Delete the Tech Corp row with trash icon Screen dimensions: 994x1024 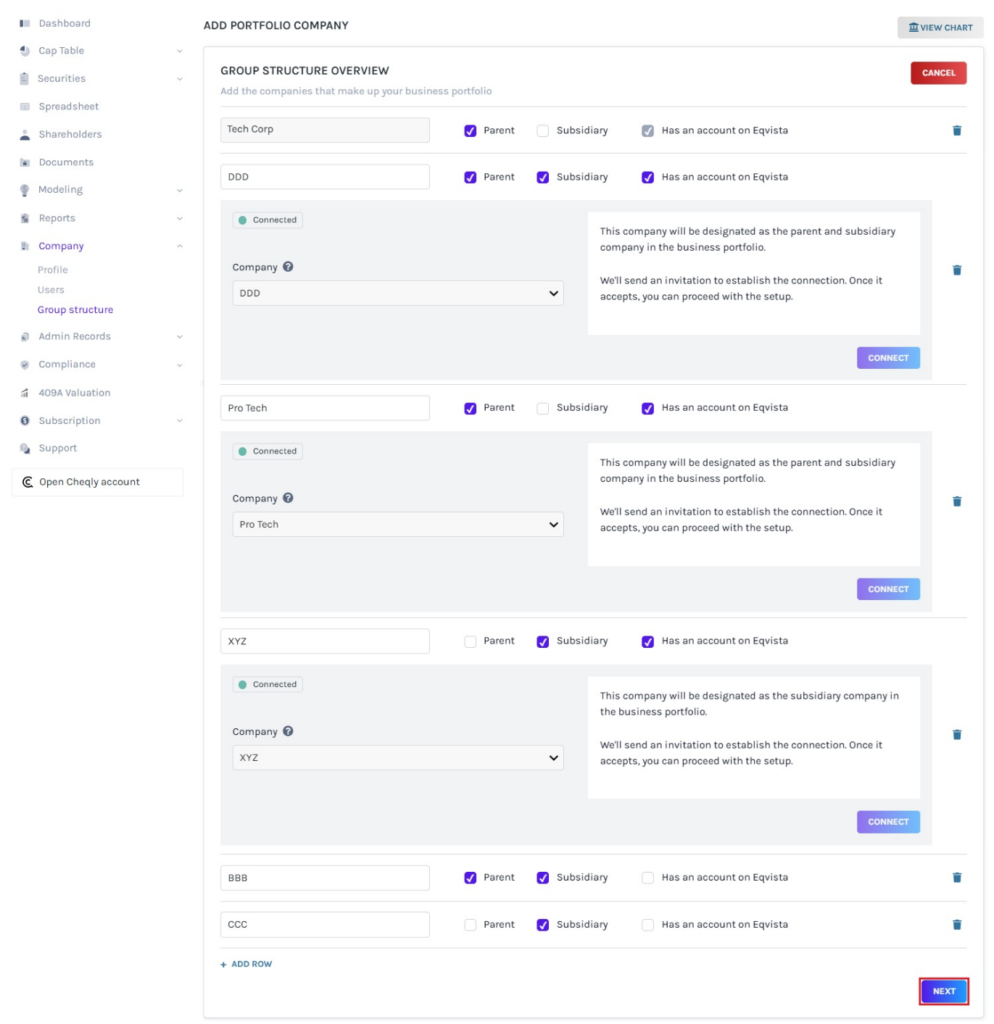956,130
